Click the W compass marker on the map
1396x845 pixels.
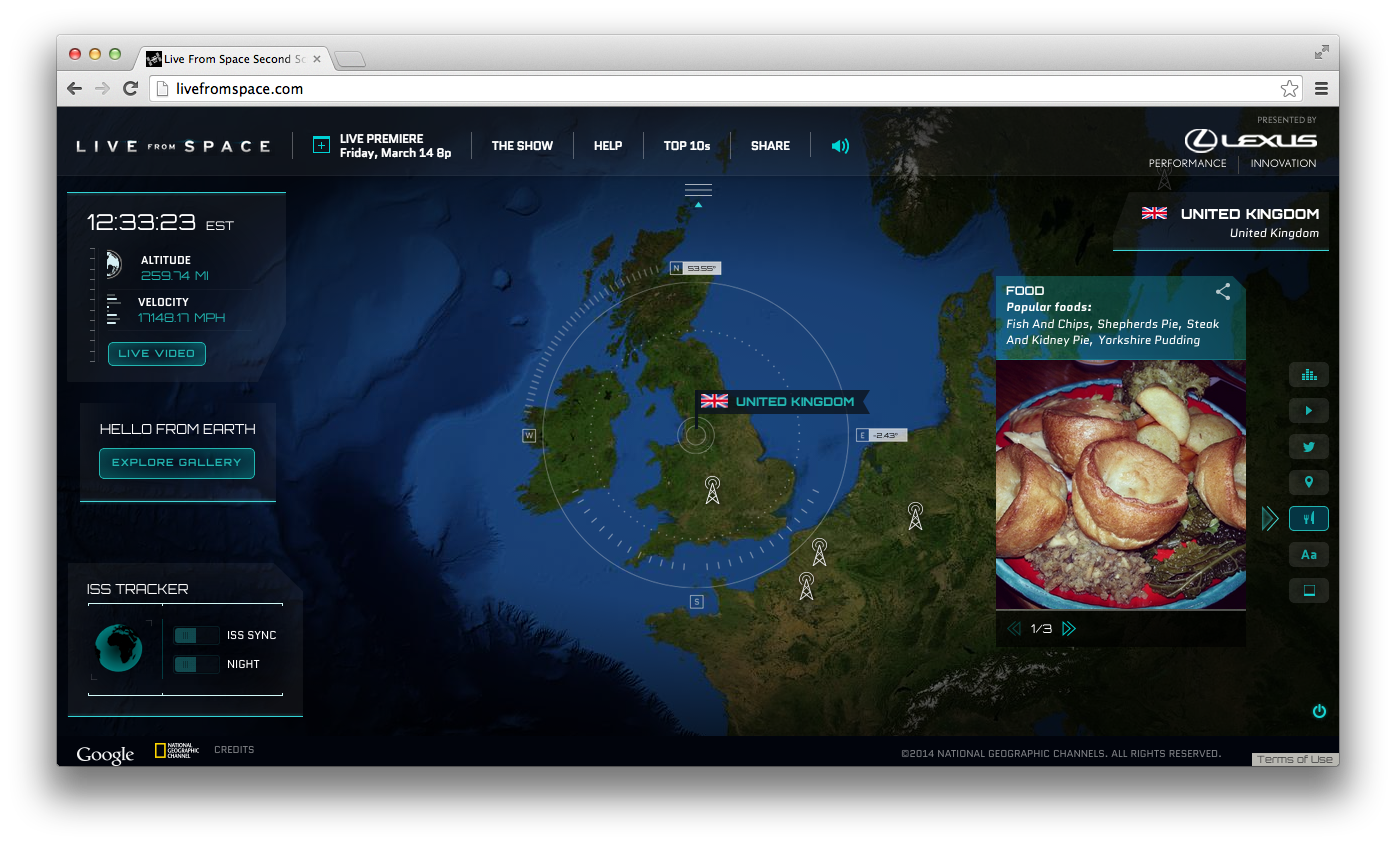(529, 435)
